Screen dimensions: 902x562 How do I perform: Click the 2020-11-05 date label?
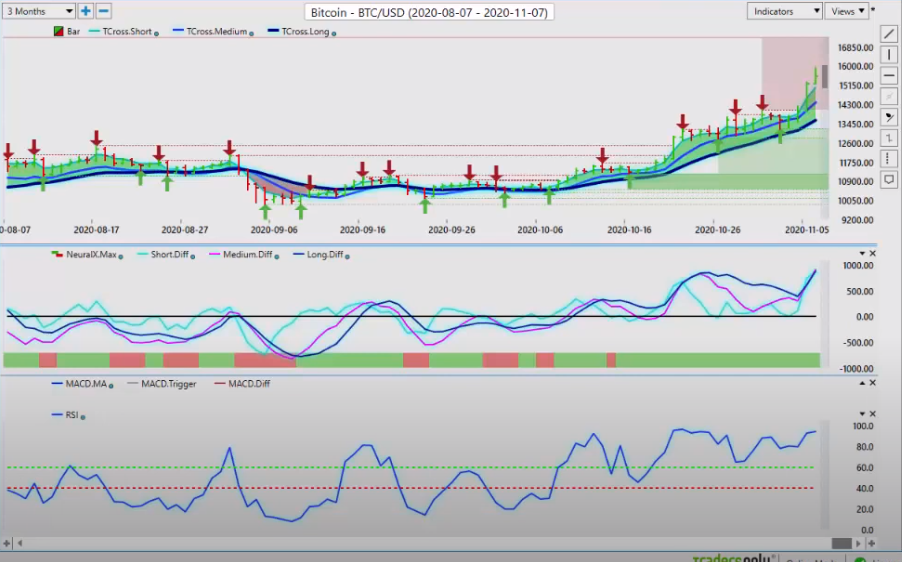pos(807,230)
